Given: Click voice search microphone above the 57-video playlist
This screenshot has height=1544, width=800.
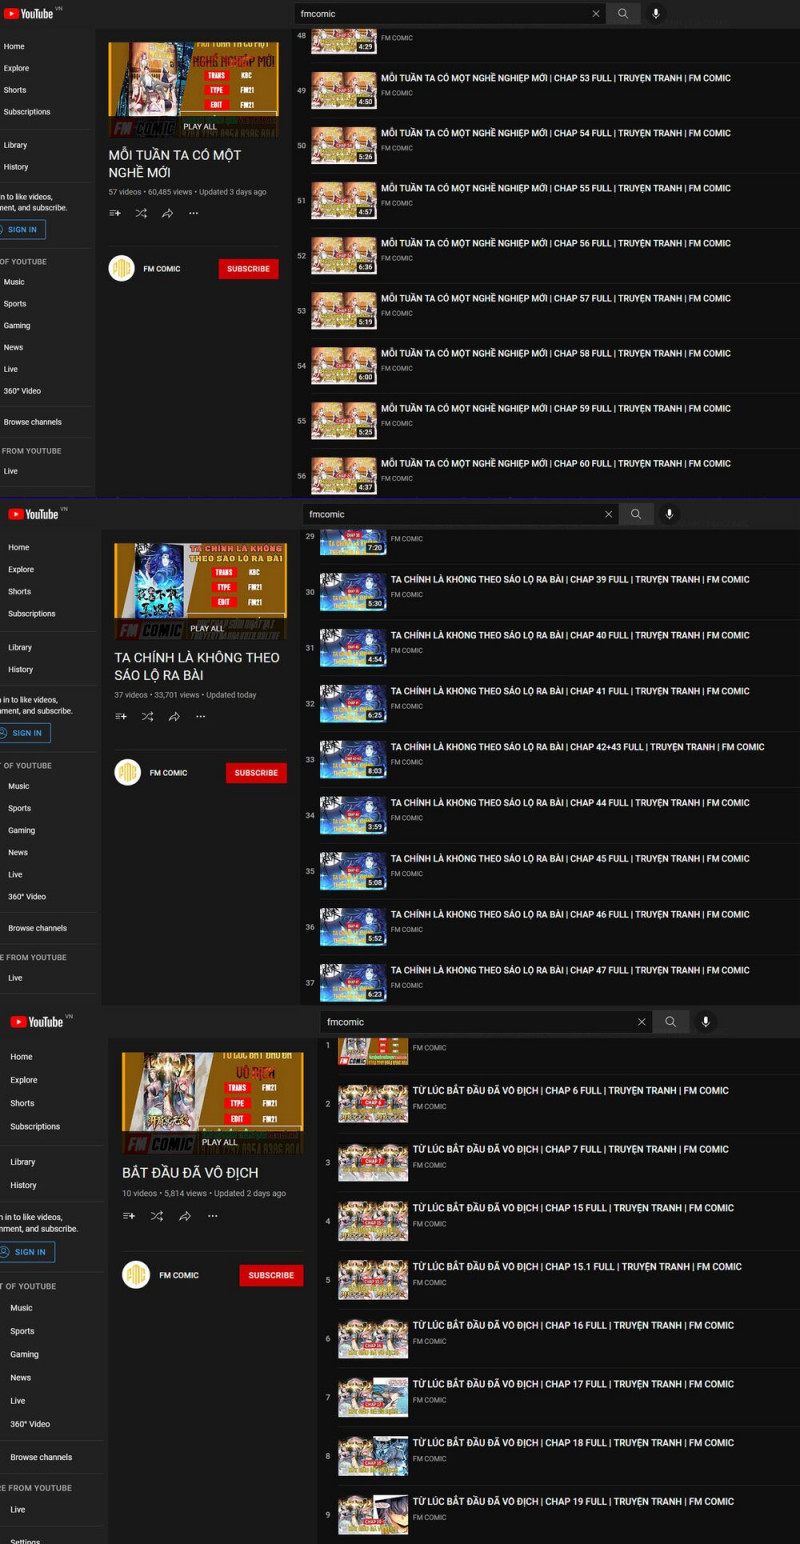Looking at the screenshot, I should [656, 14].
